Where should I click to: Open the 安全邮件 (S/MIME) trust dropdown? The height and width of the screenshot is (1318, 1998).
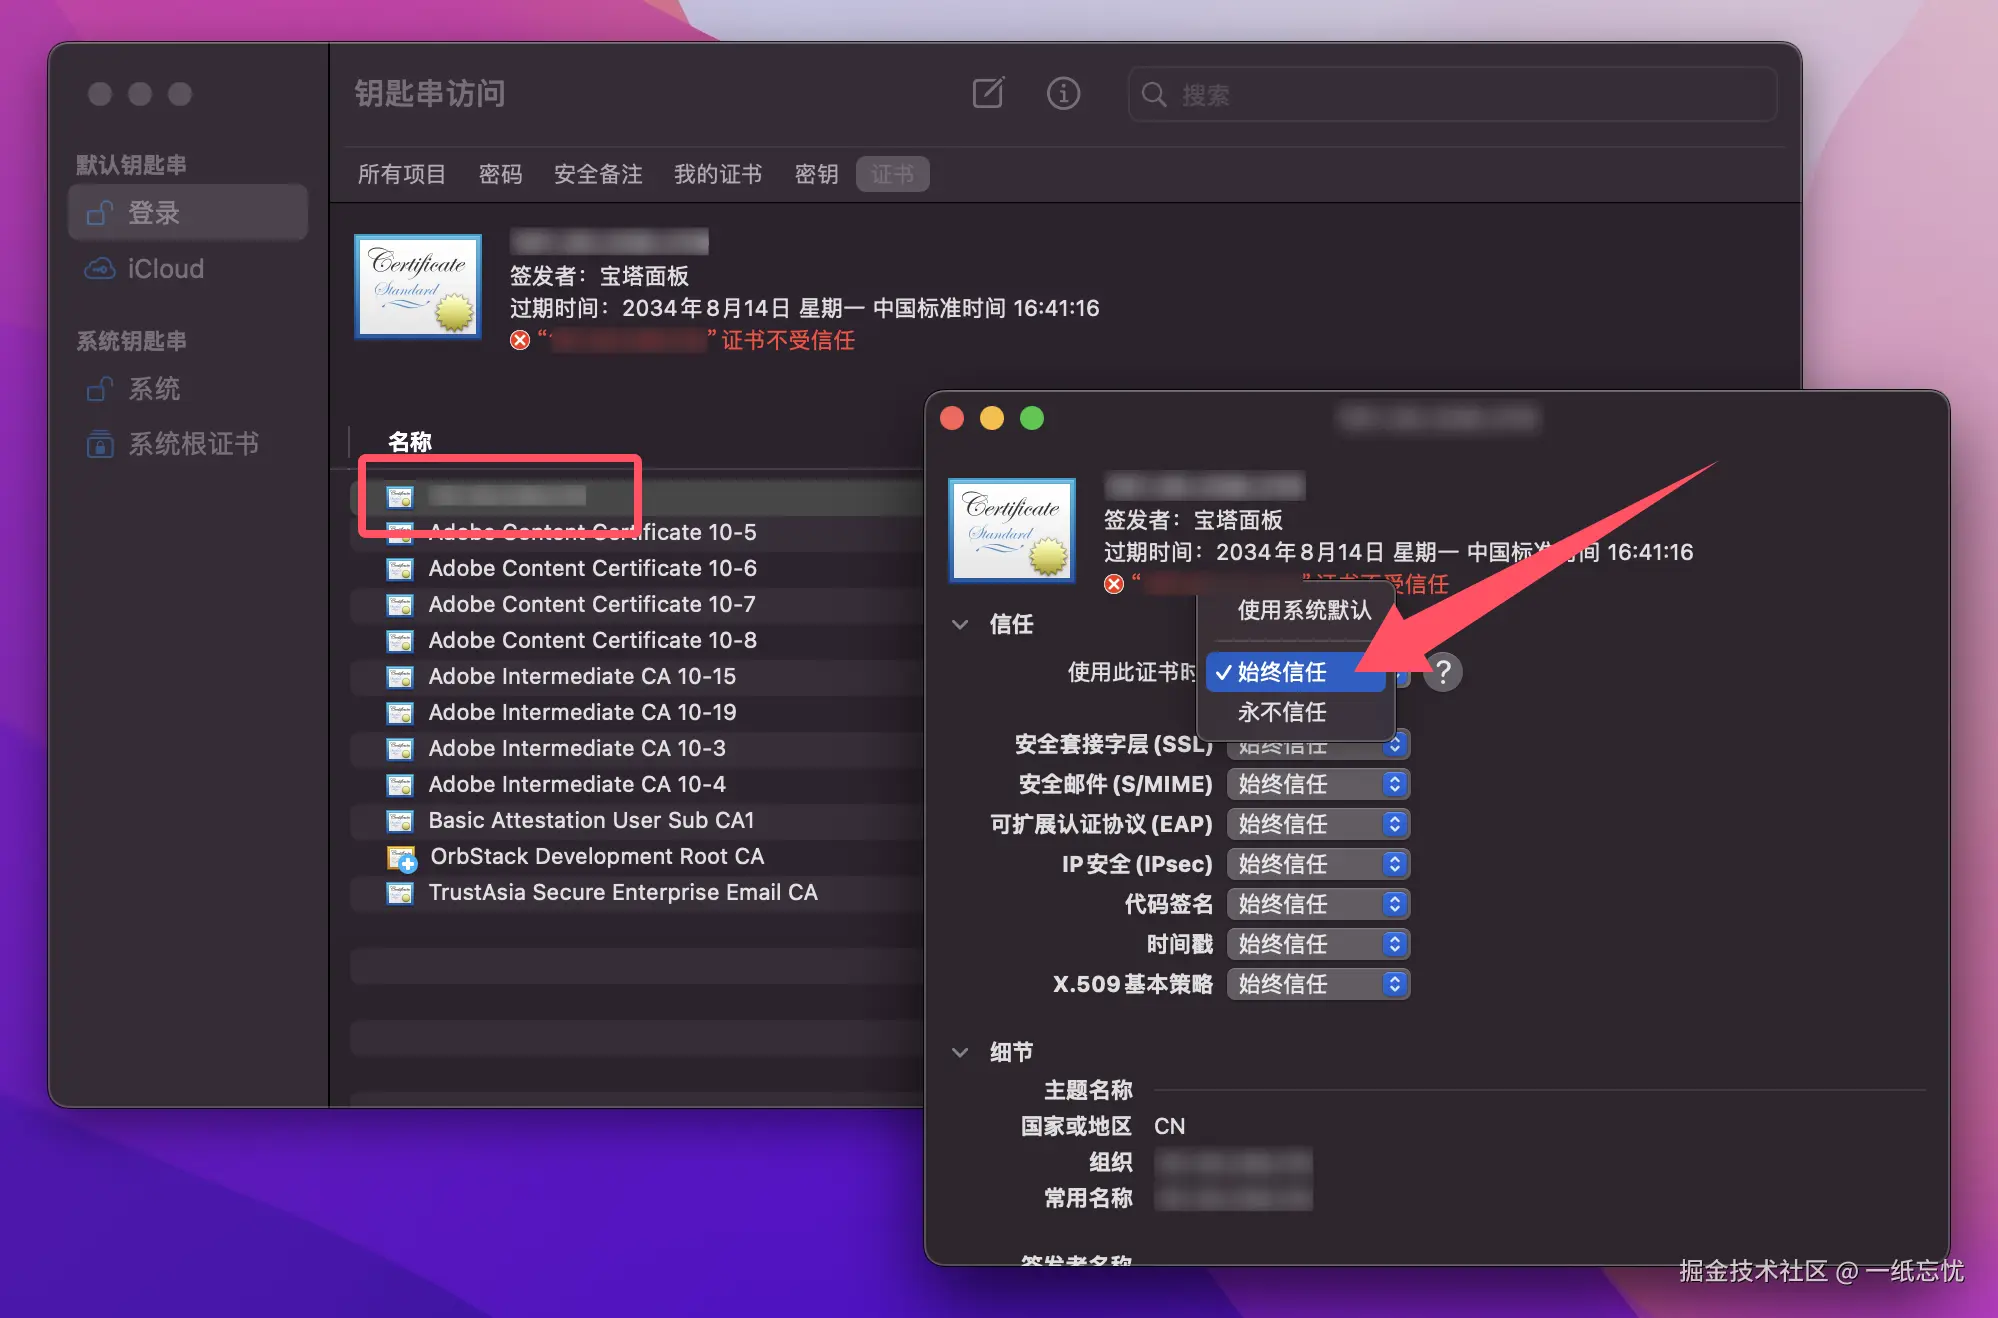point(1318,784)
